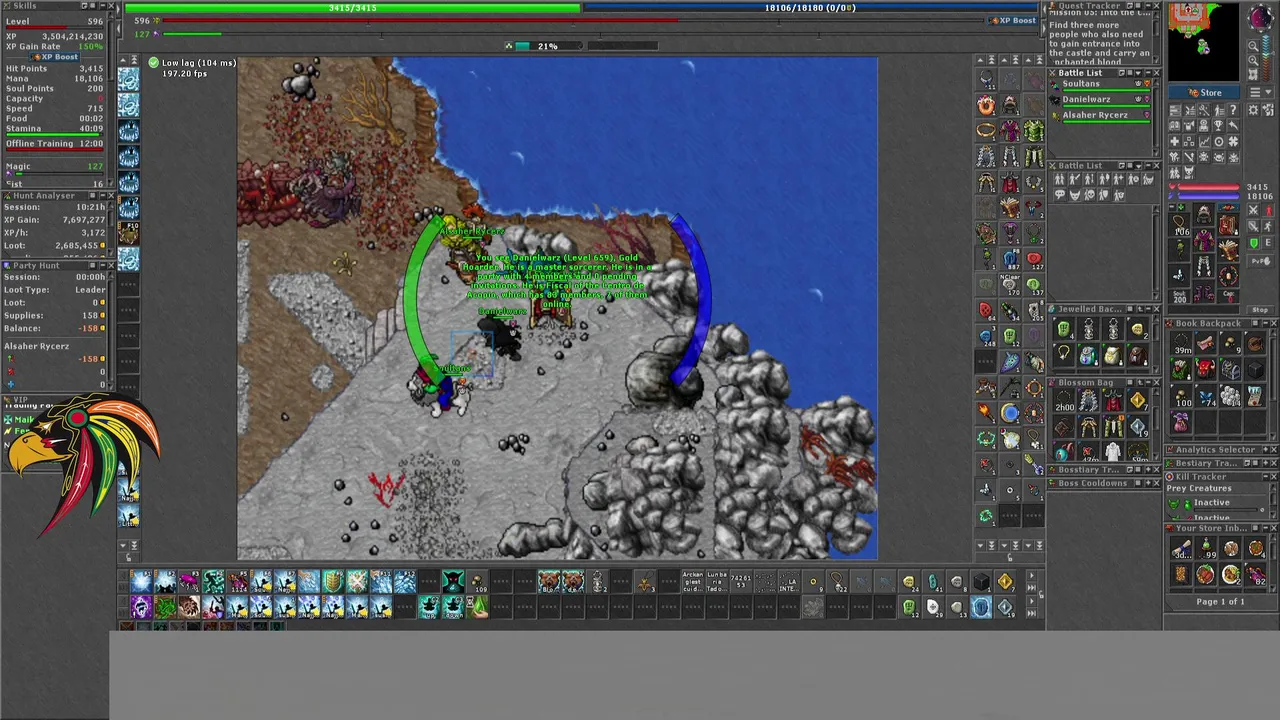Select the crossed swords full attack mode
This screenshot has height=720, width=1280.
coord(1253,209)
